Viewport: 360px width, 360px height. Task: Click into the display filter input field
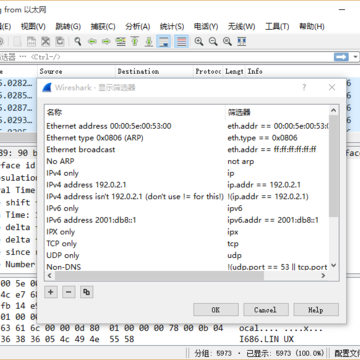tap(166, 57)
